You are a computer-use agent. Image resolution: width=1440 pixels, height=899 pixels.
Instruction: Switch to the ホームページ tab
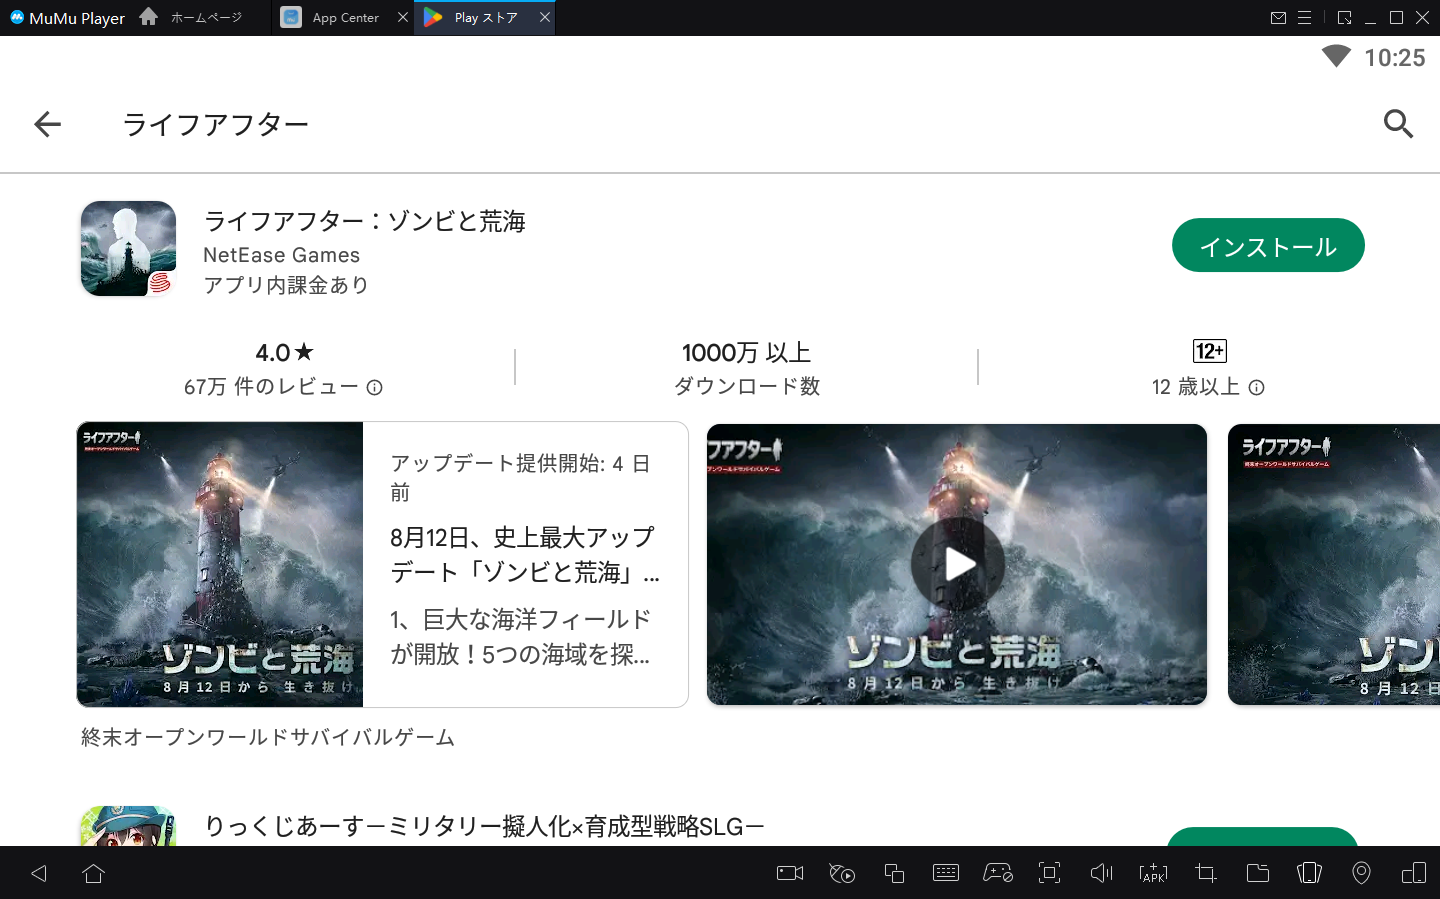[206, 18]
